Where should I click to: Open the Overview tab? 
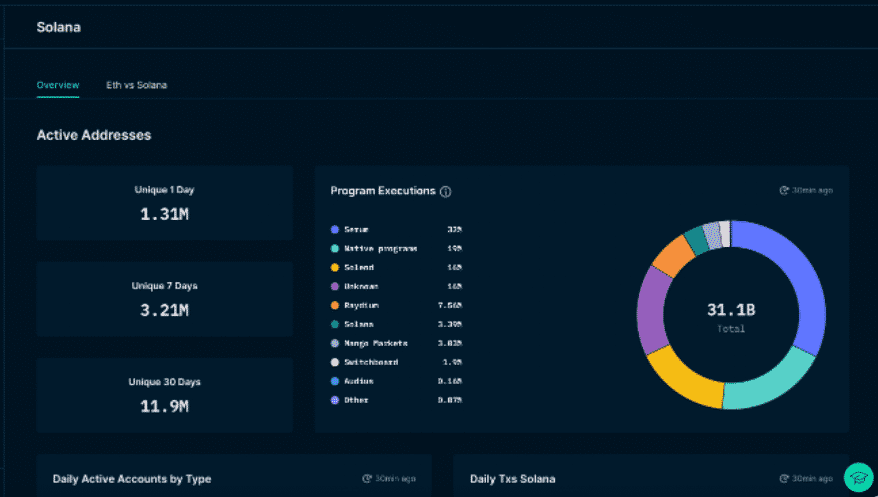(58, 85)
